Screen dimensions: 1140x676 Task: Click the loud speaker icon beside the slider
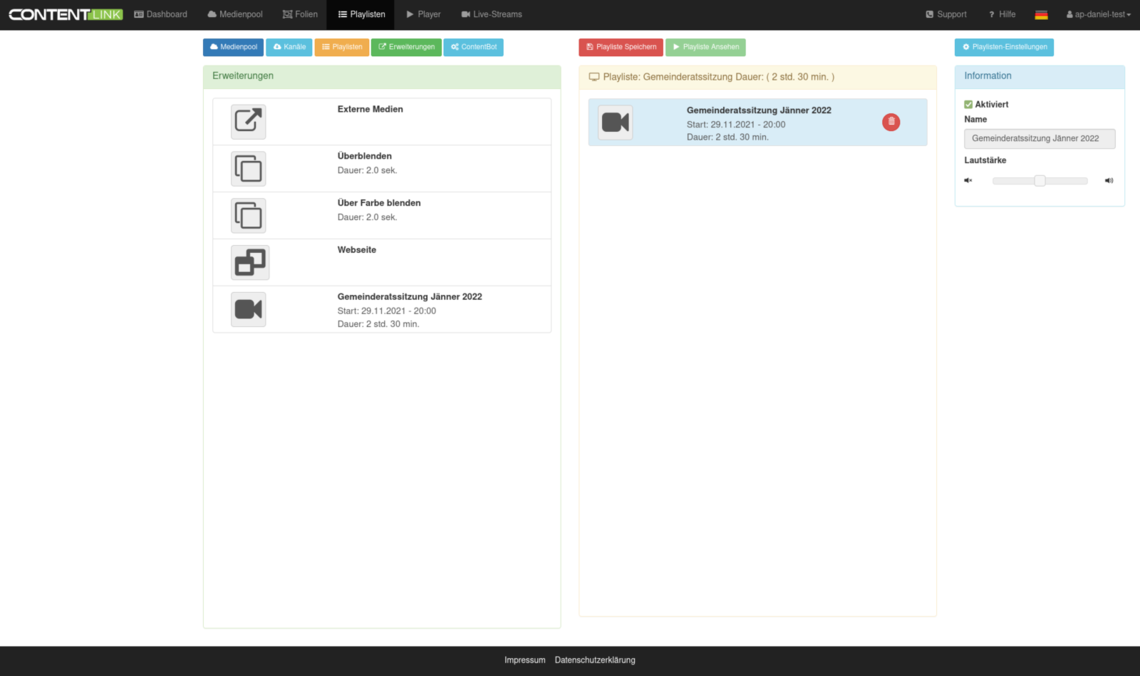1109,181
